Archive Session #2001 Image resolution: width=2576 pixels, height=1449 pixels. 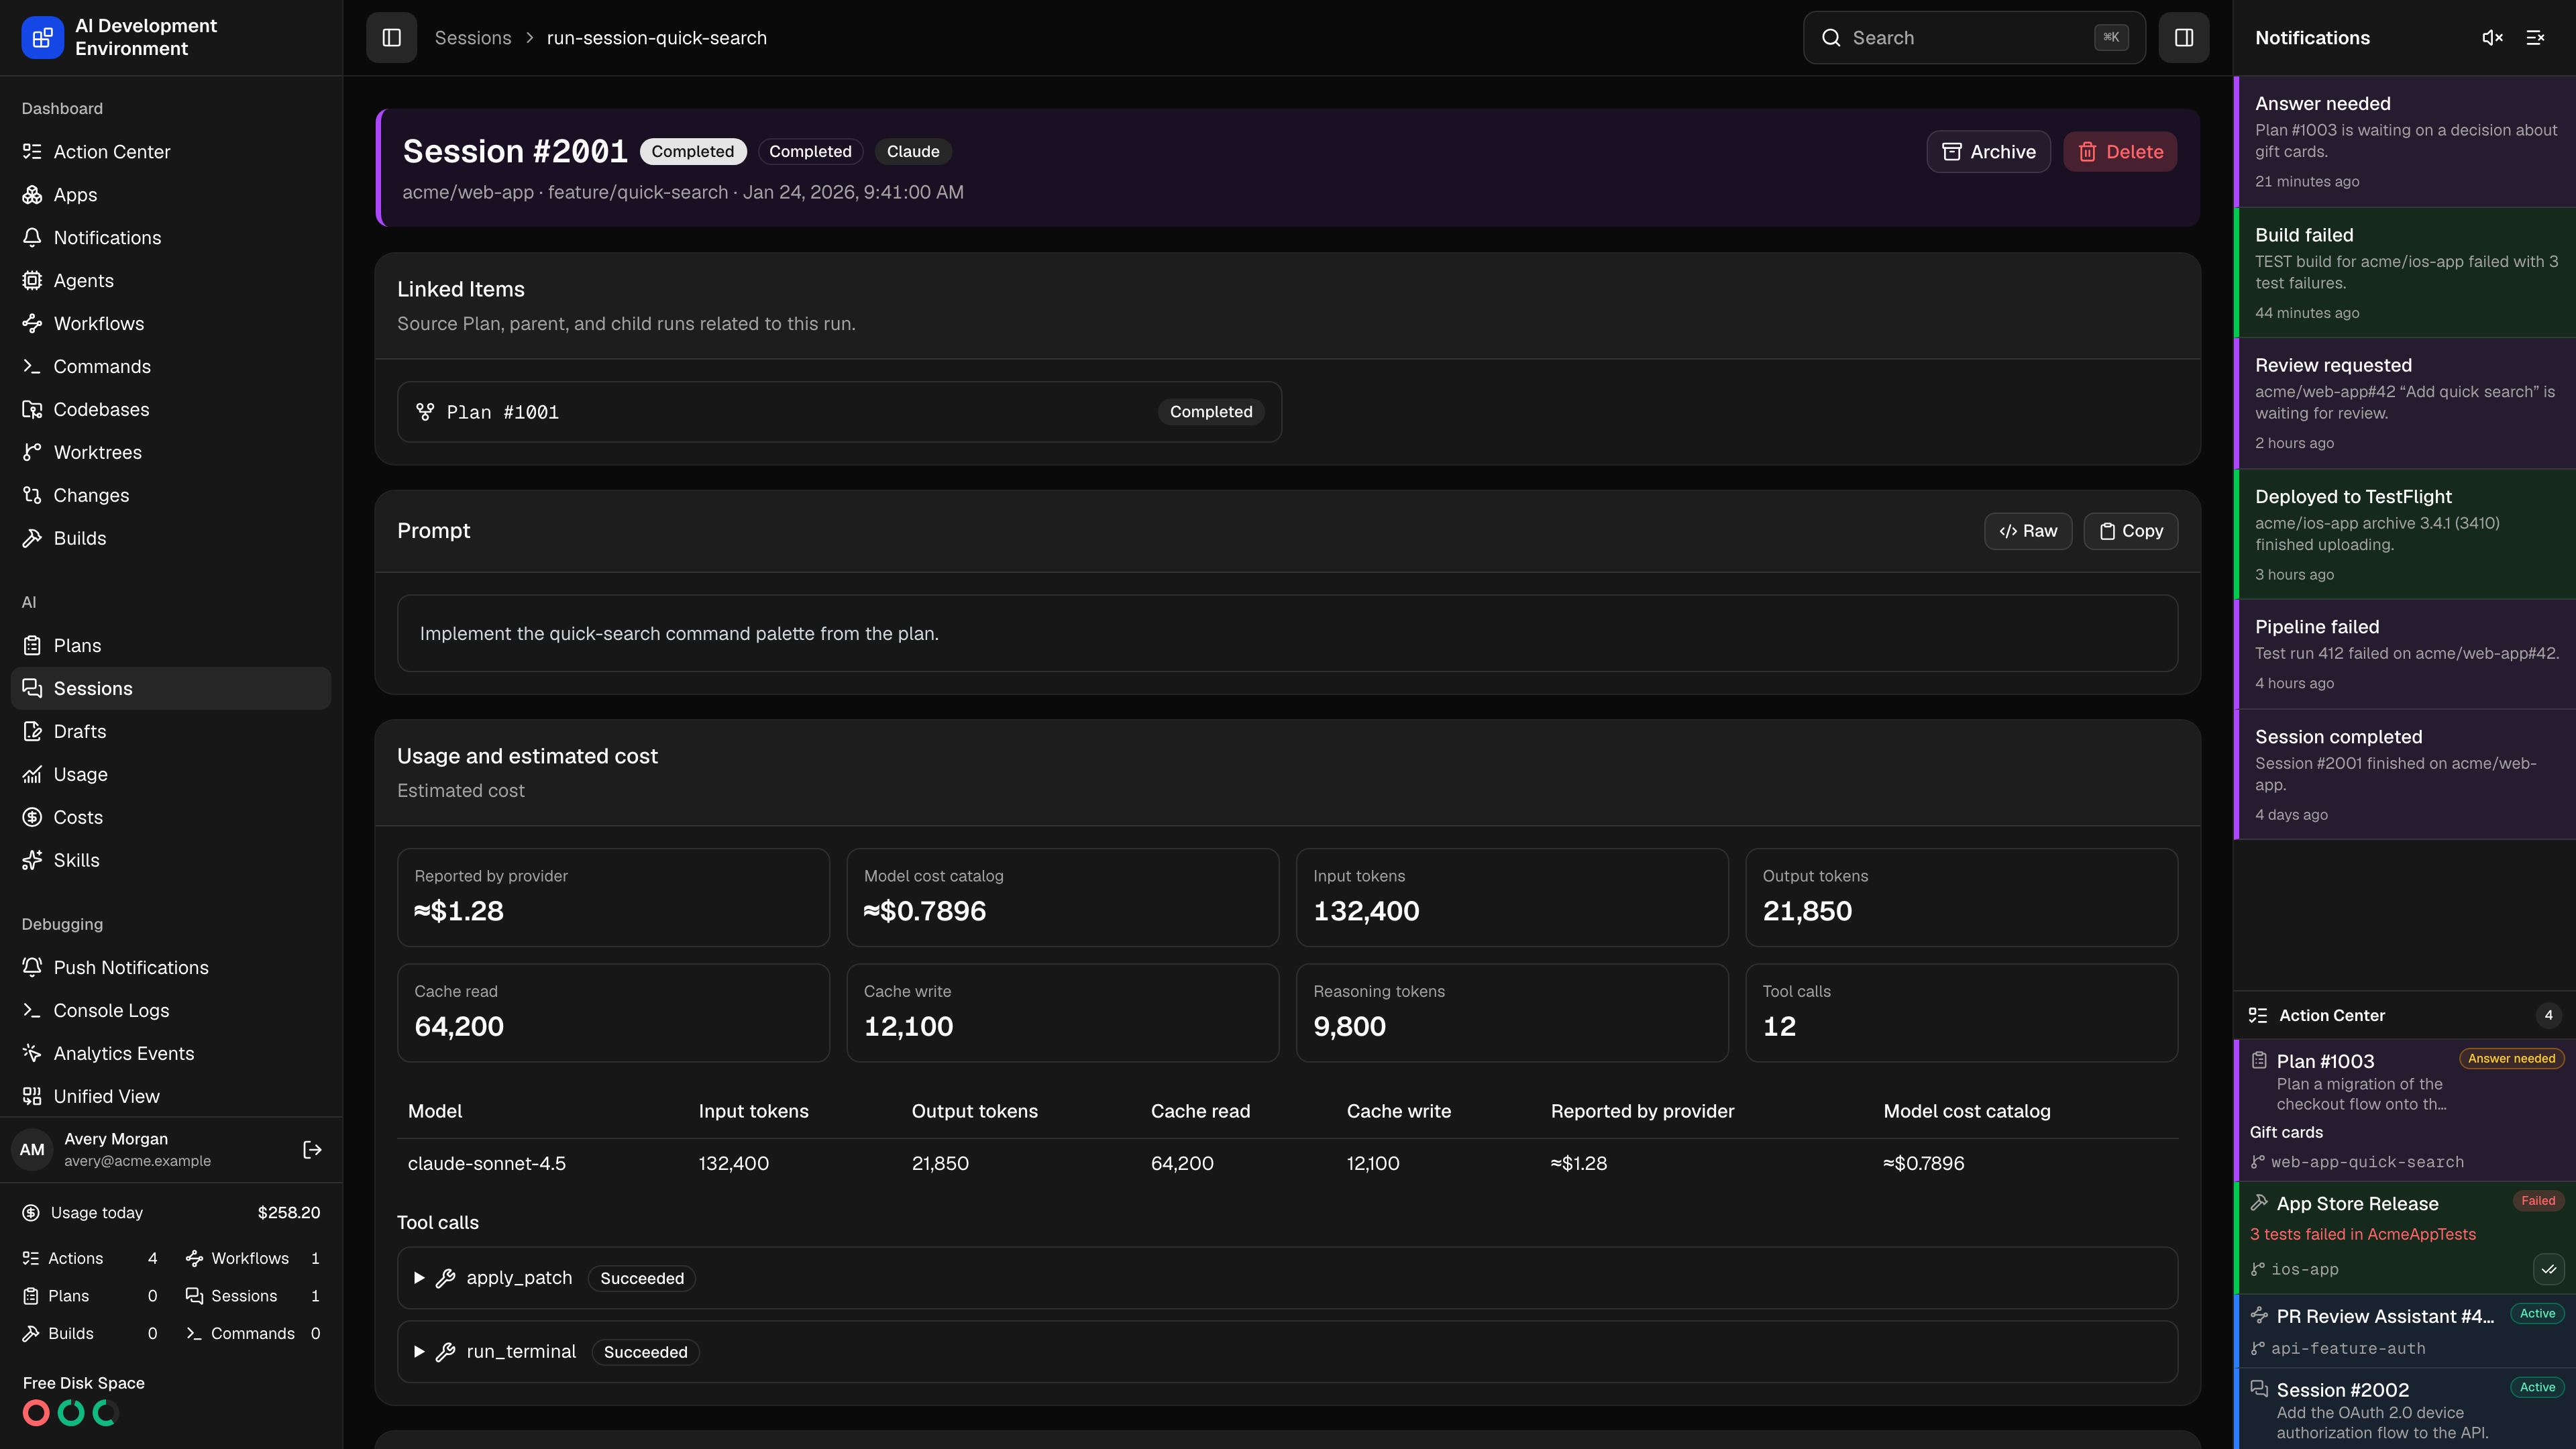click(x=1988, y=151)
